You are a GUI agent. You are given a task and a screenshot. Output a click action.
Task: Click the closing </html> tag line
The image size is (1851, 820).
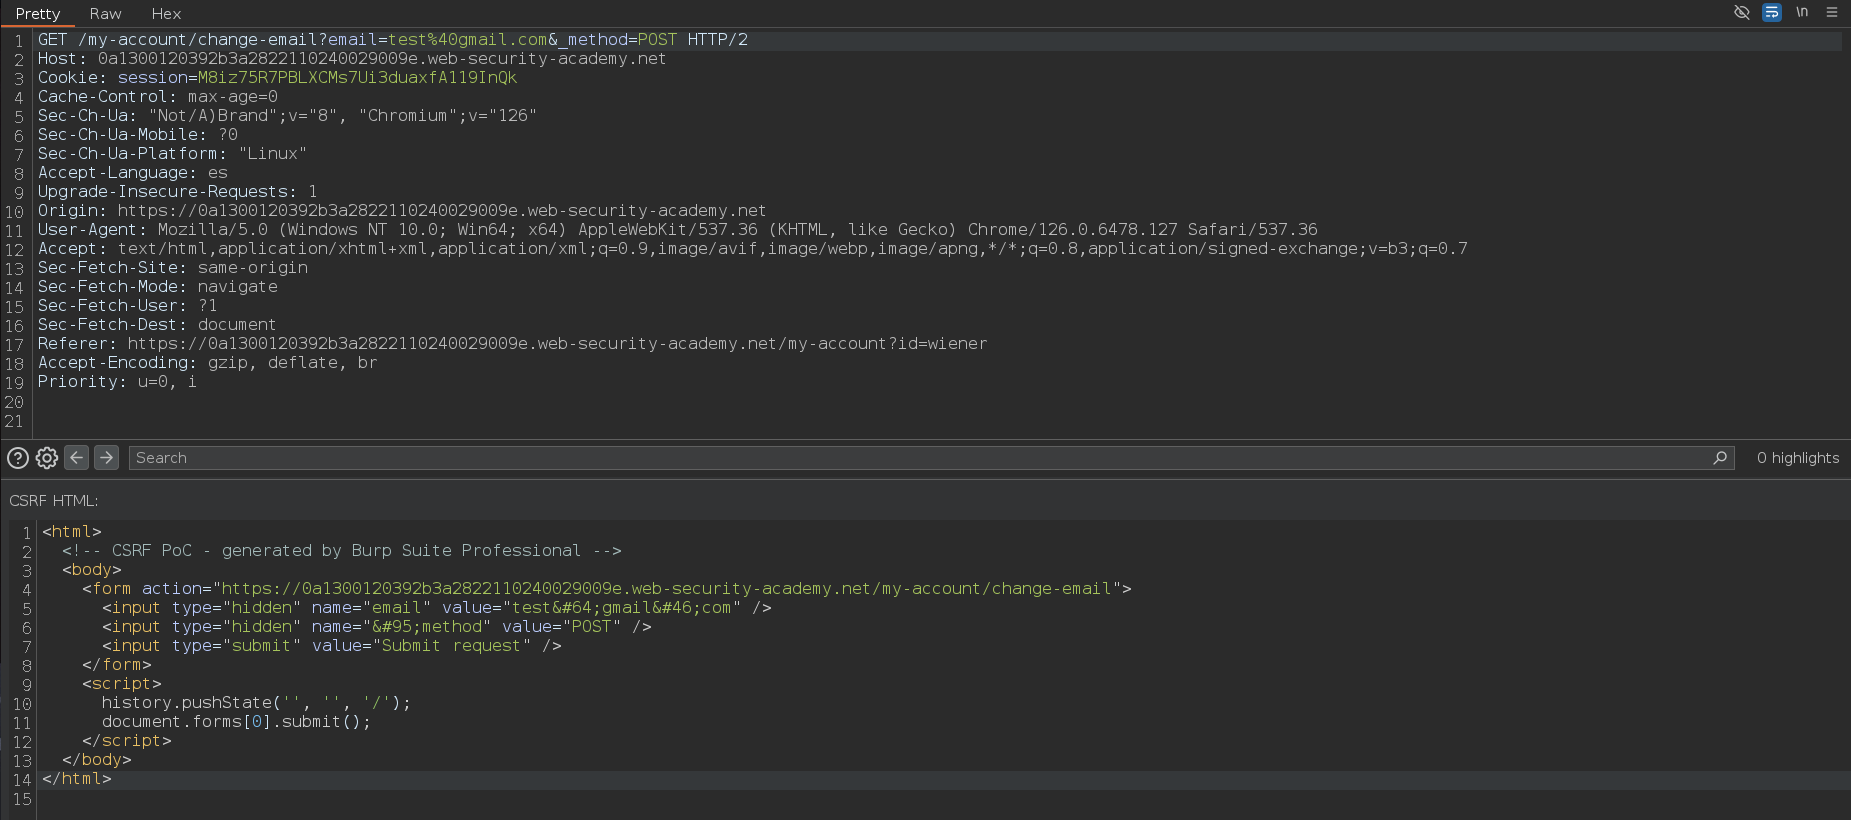[x=77, y=779]
